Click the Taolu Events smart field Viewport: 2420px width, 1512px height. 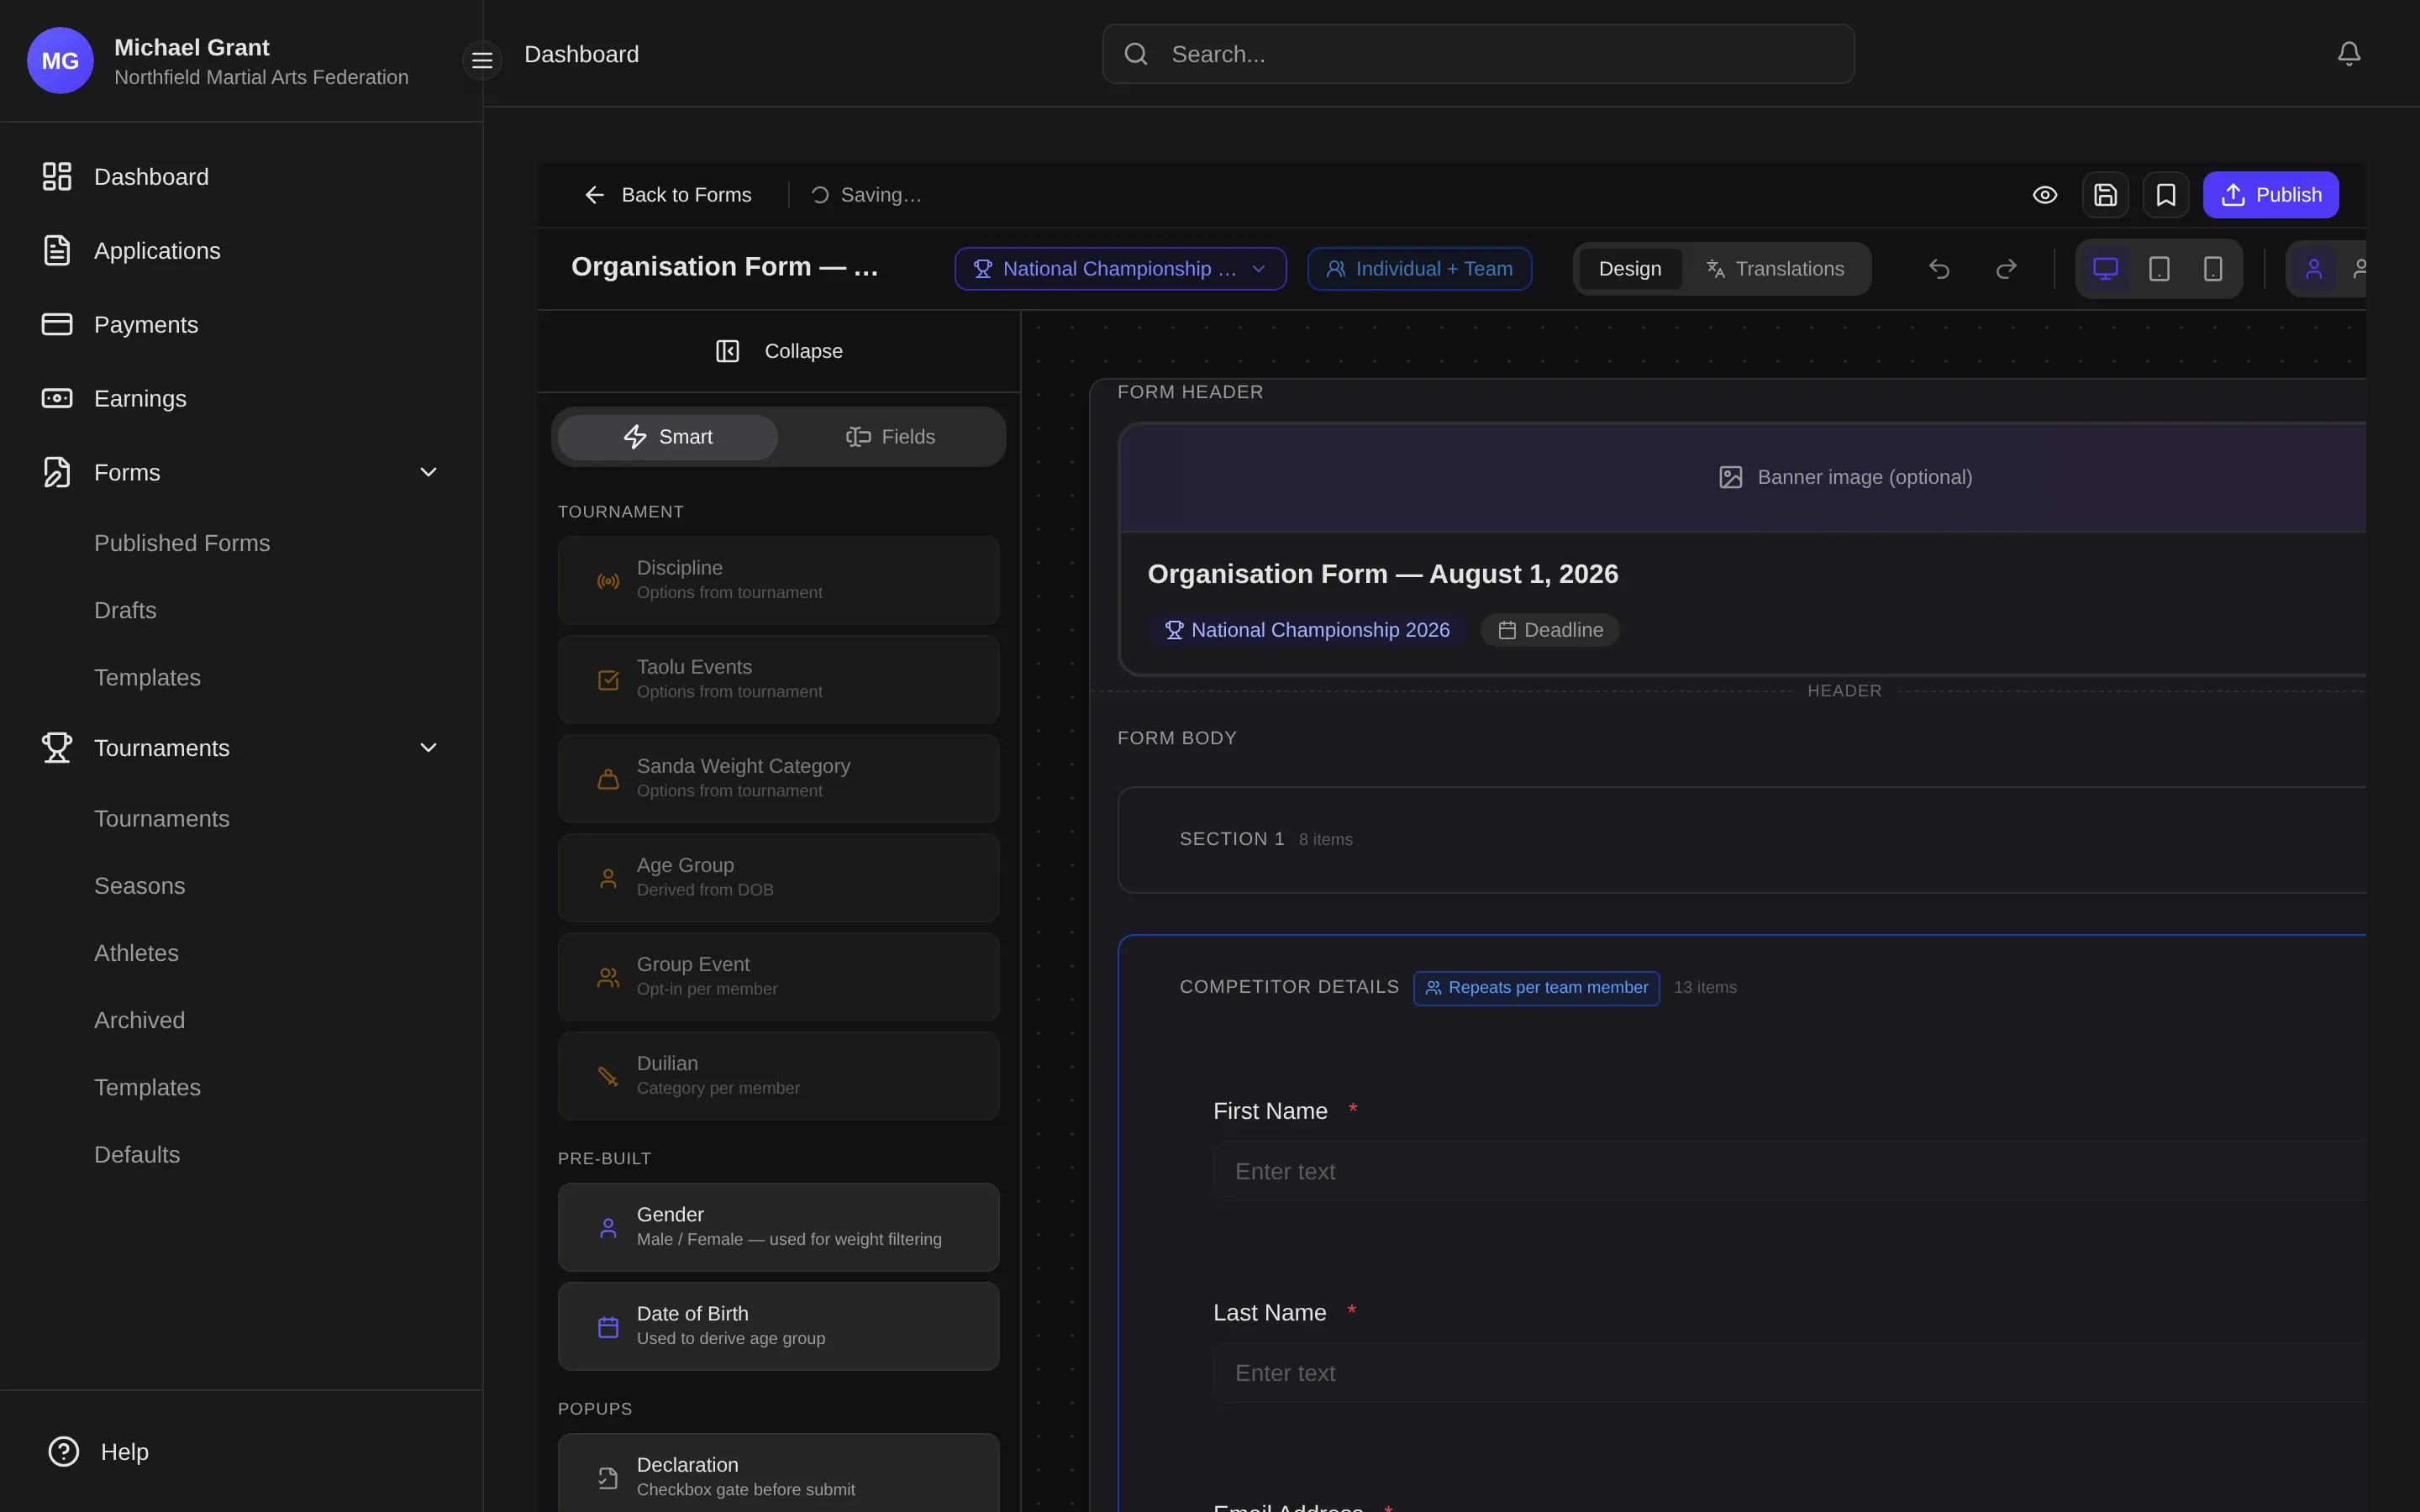pyautogui.click(x=778, y=680)
